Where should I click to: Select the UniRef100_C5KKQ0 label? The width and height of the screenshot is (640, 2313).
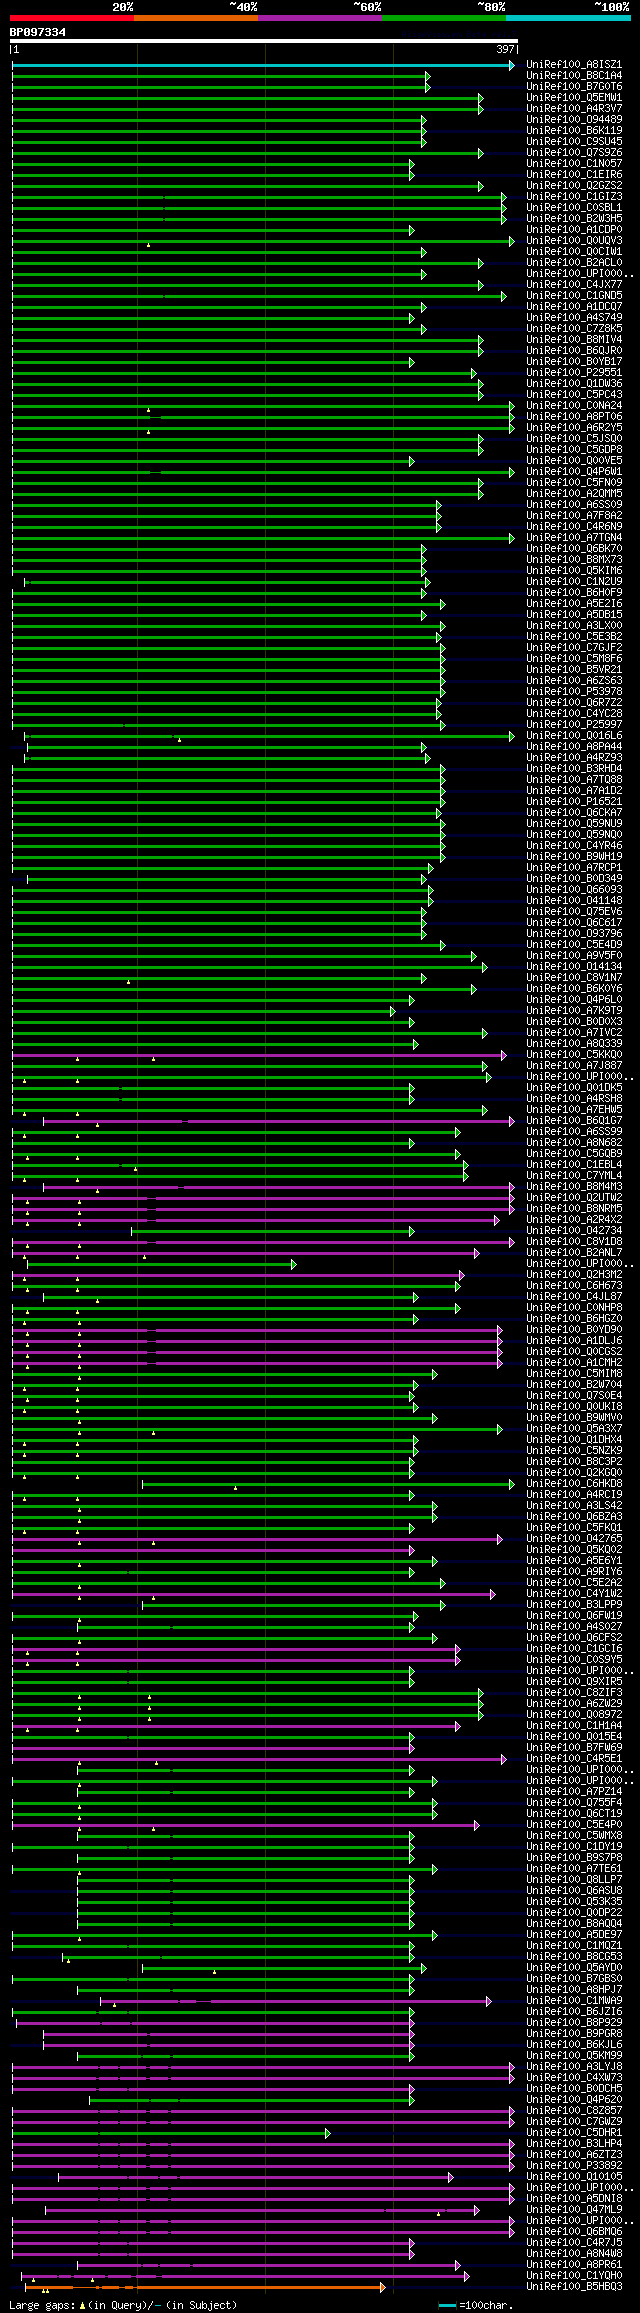pyautogui.click(x=574, y=1055)
